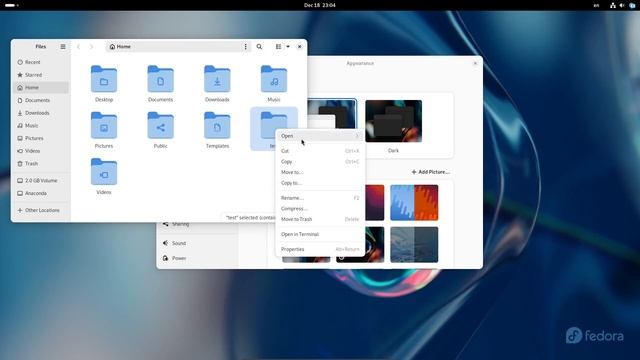Select the Downloads folder icon

pos(217,79)
